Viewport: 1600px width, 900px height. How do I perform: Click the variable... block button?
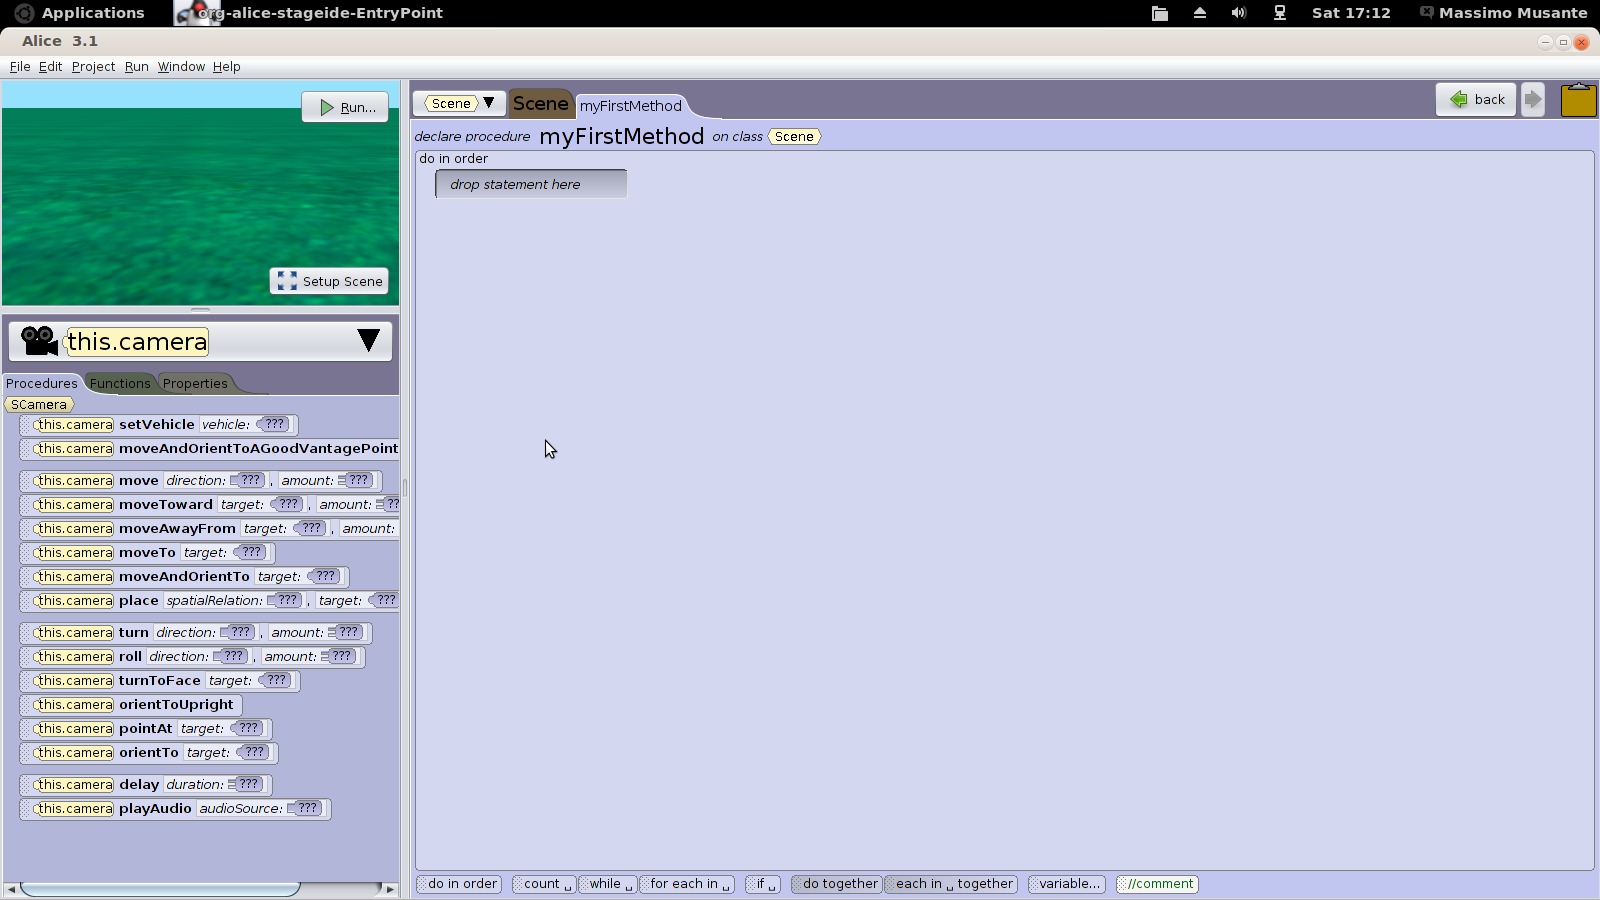[1067, 884]
